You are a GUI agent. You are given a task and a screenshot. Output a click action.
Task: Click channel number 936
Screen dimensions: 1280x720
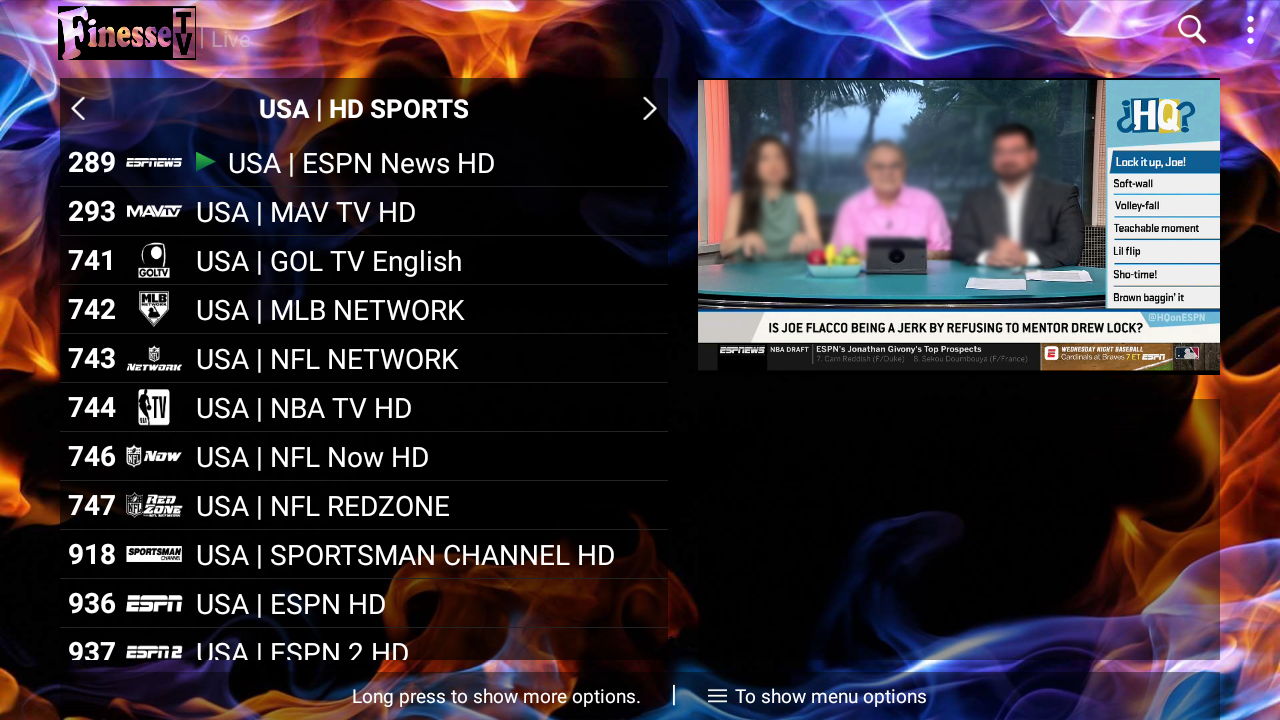(92, 603)
